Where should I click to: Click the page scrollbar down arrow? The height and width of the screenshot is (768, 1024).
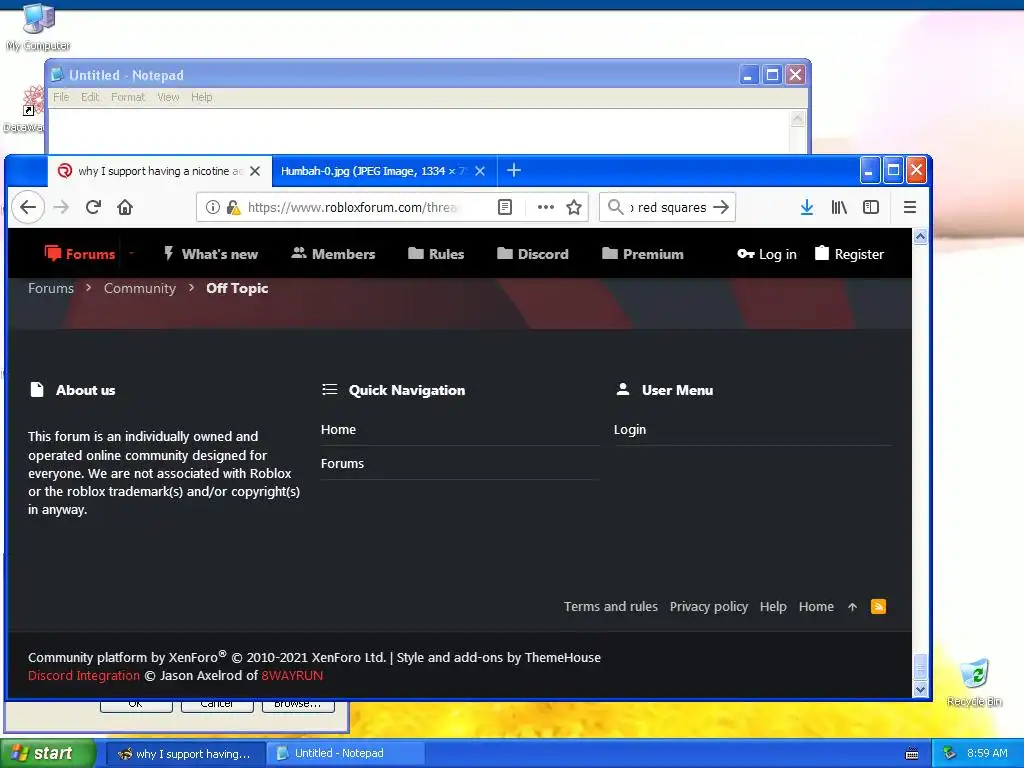coord(920,690)
